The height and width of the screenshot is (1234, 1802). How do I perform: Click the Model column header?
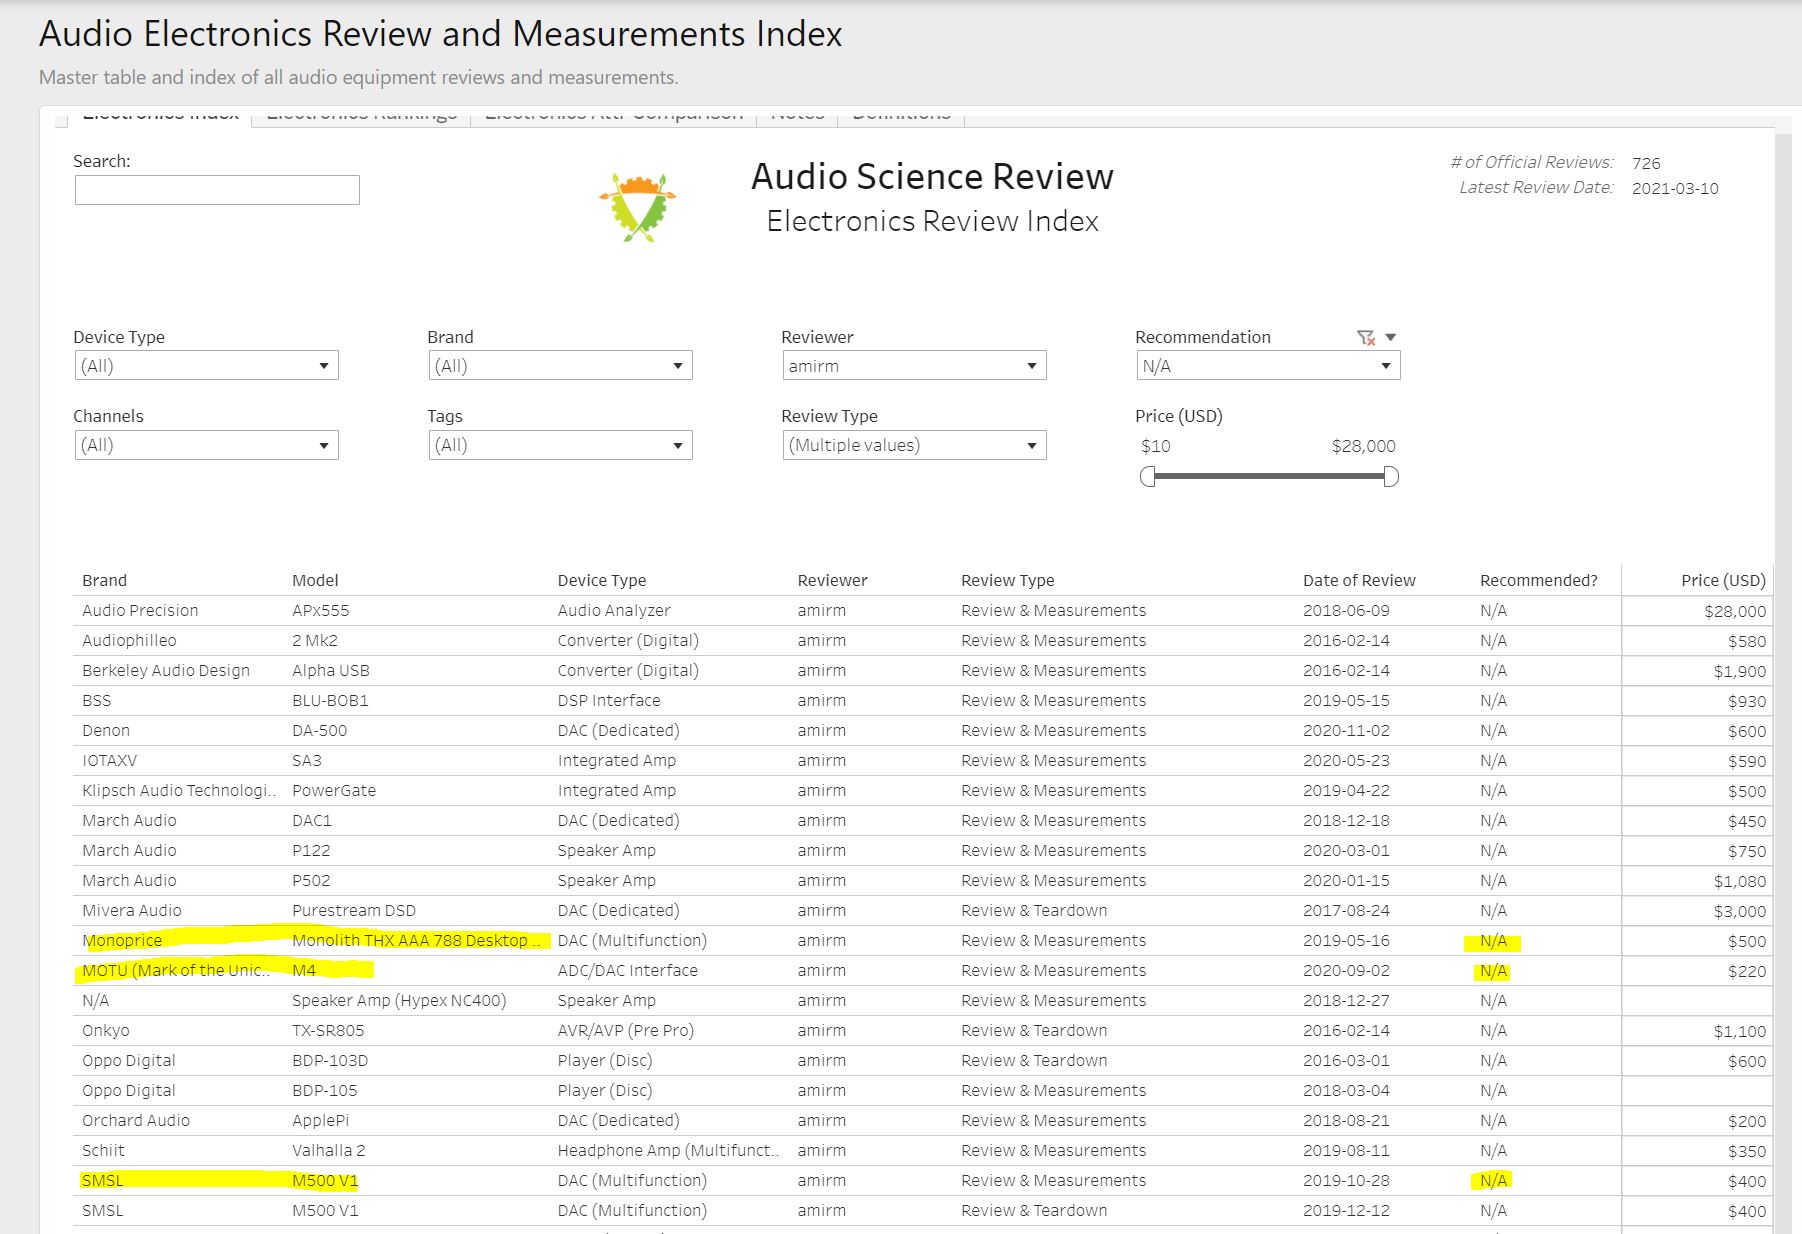(315, 580)
